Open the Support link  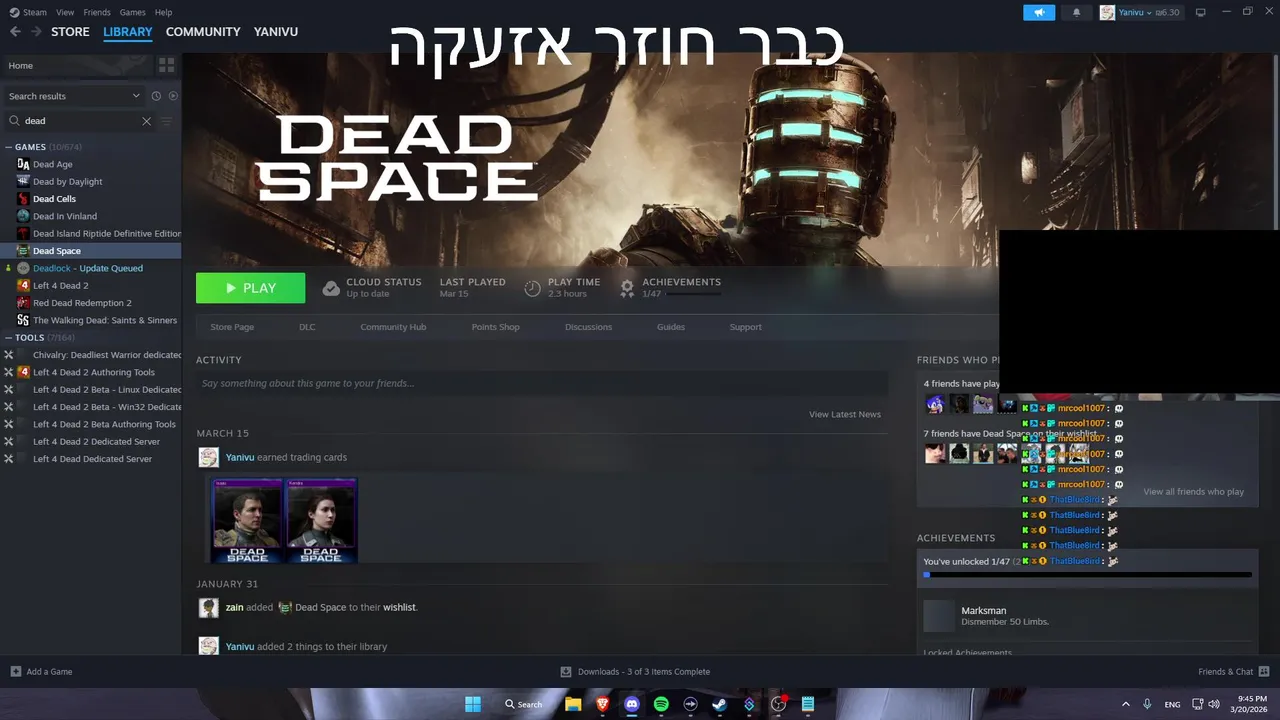(745, 327)
